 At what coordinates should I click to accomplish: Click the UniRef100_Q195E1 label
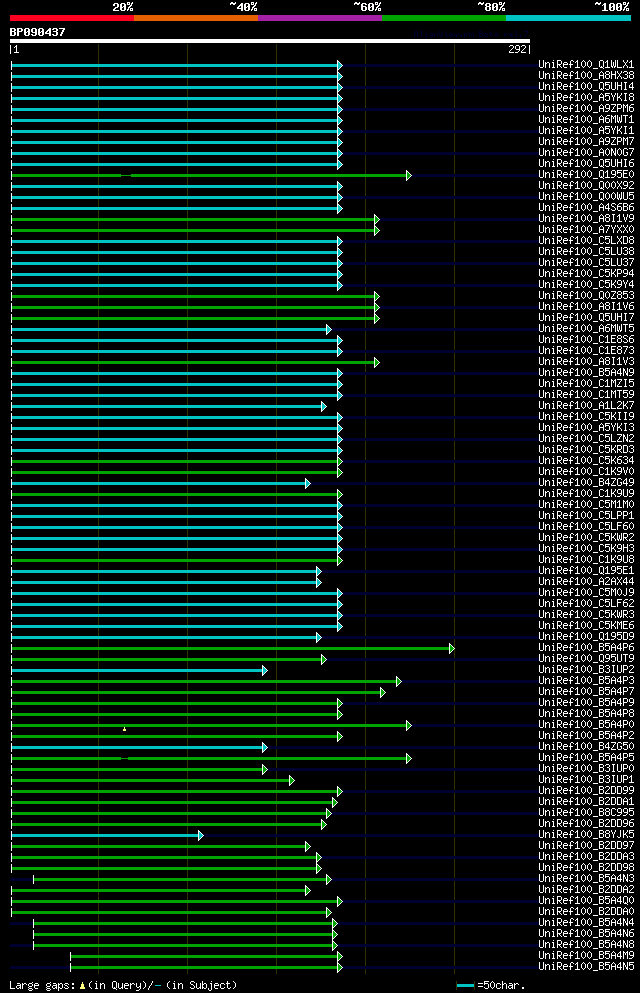pyautogui.click(x=586, y=571)
